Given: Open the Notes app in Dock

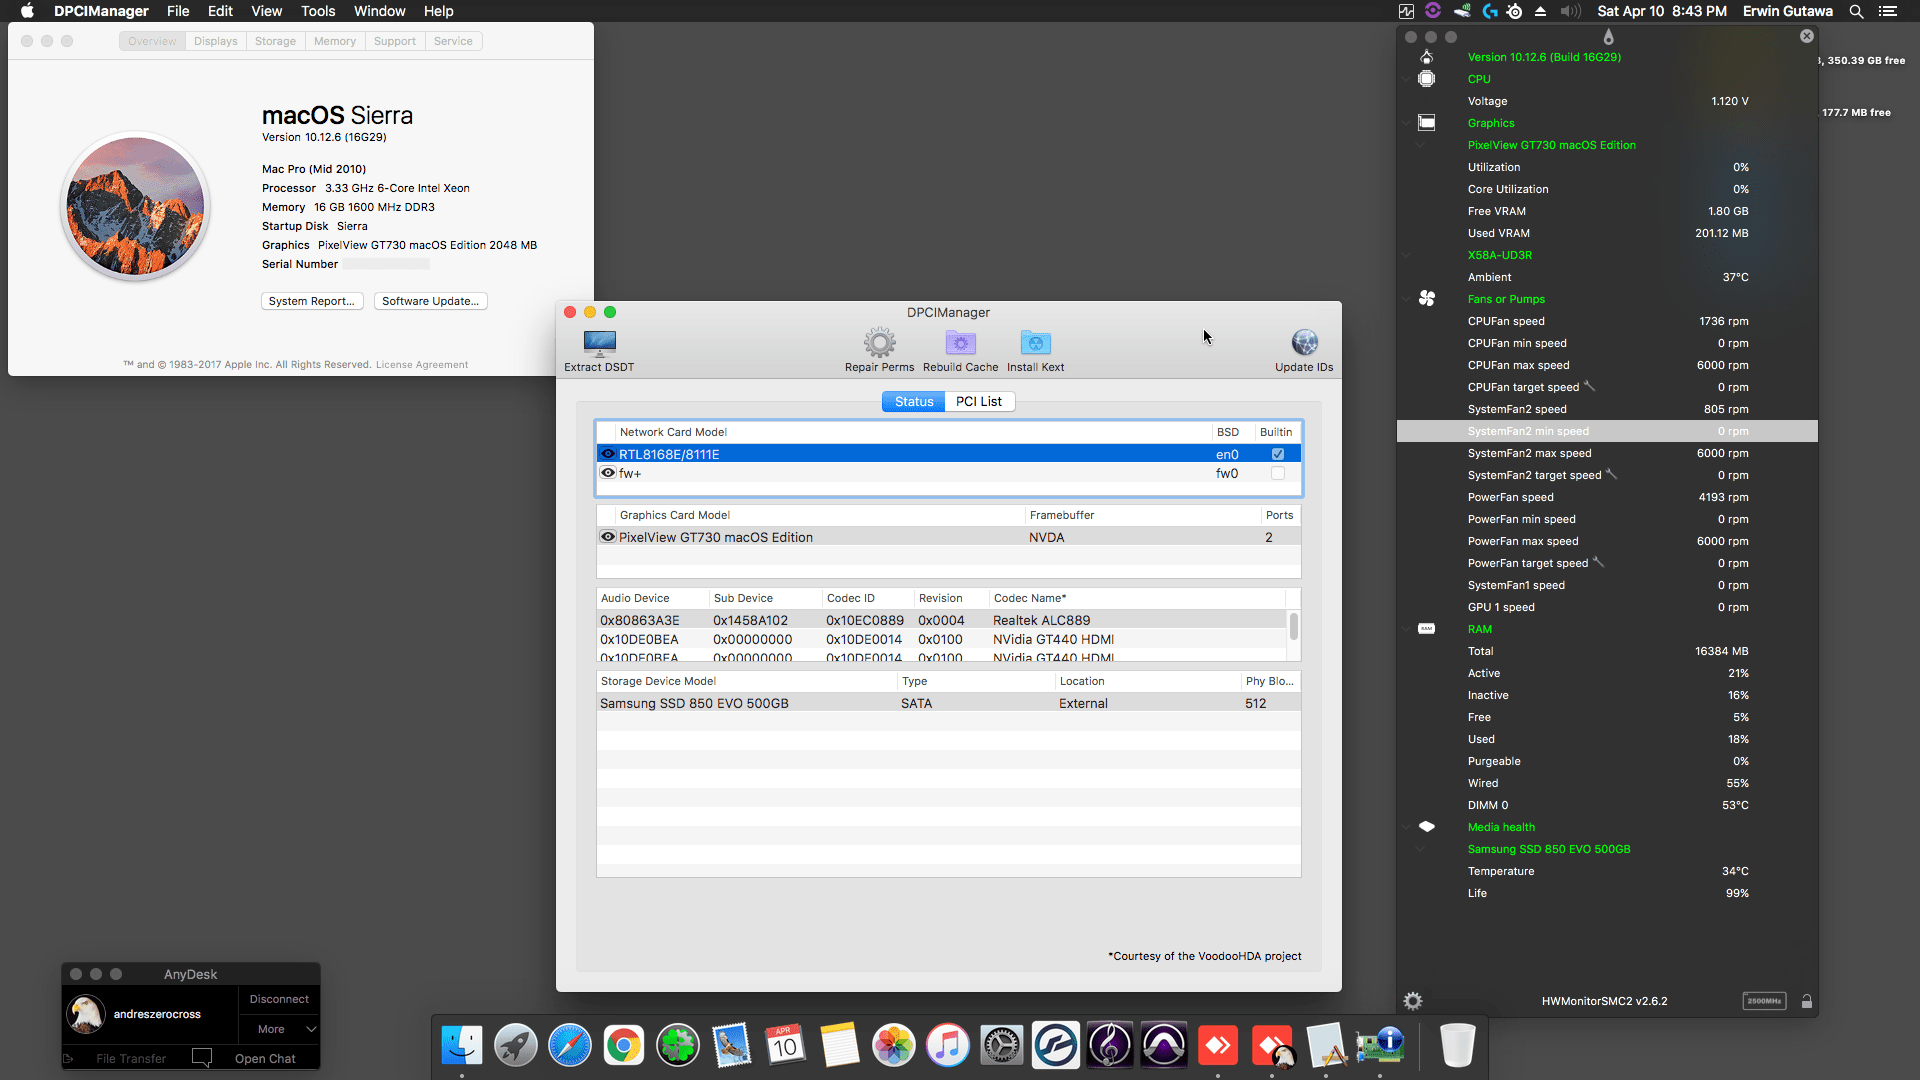Looking at the screenshot, I should 840,1046.
